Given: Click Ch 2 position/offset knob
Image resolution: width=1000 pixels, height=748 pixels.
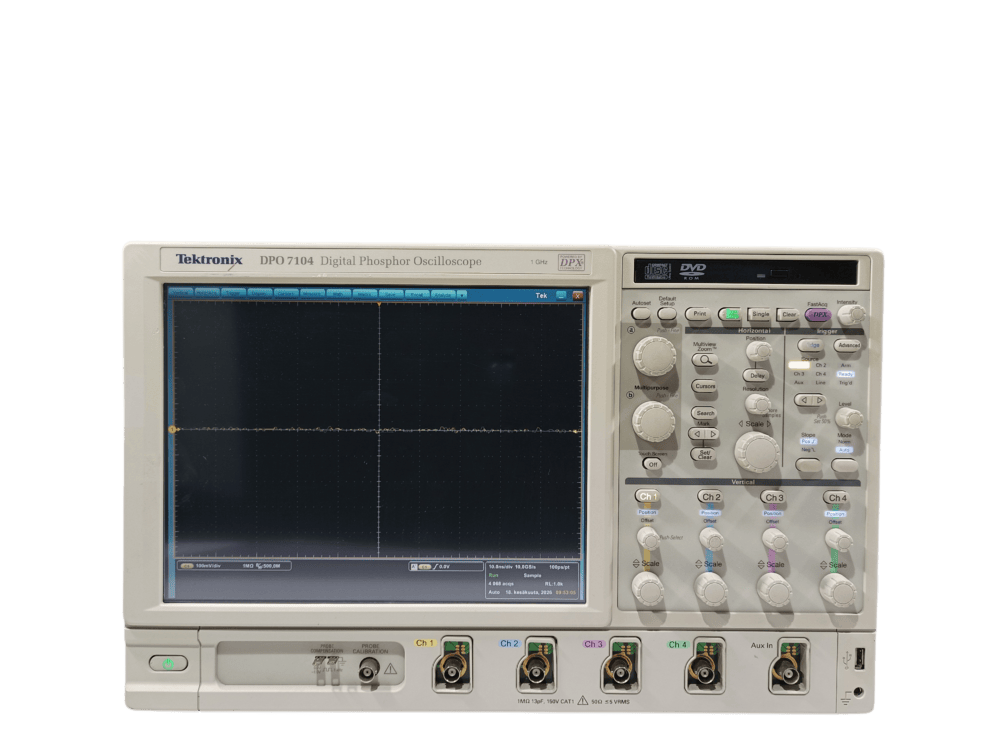Looking at the screenshot, I should click(711, 539).
